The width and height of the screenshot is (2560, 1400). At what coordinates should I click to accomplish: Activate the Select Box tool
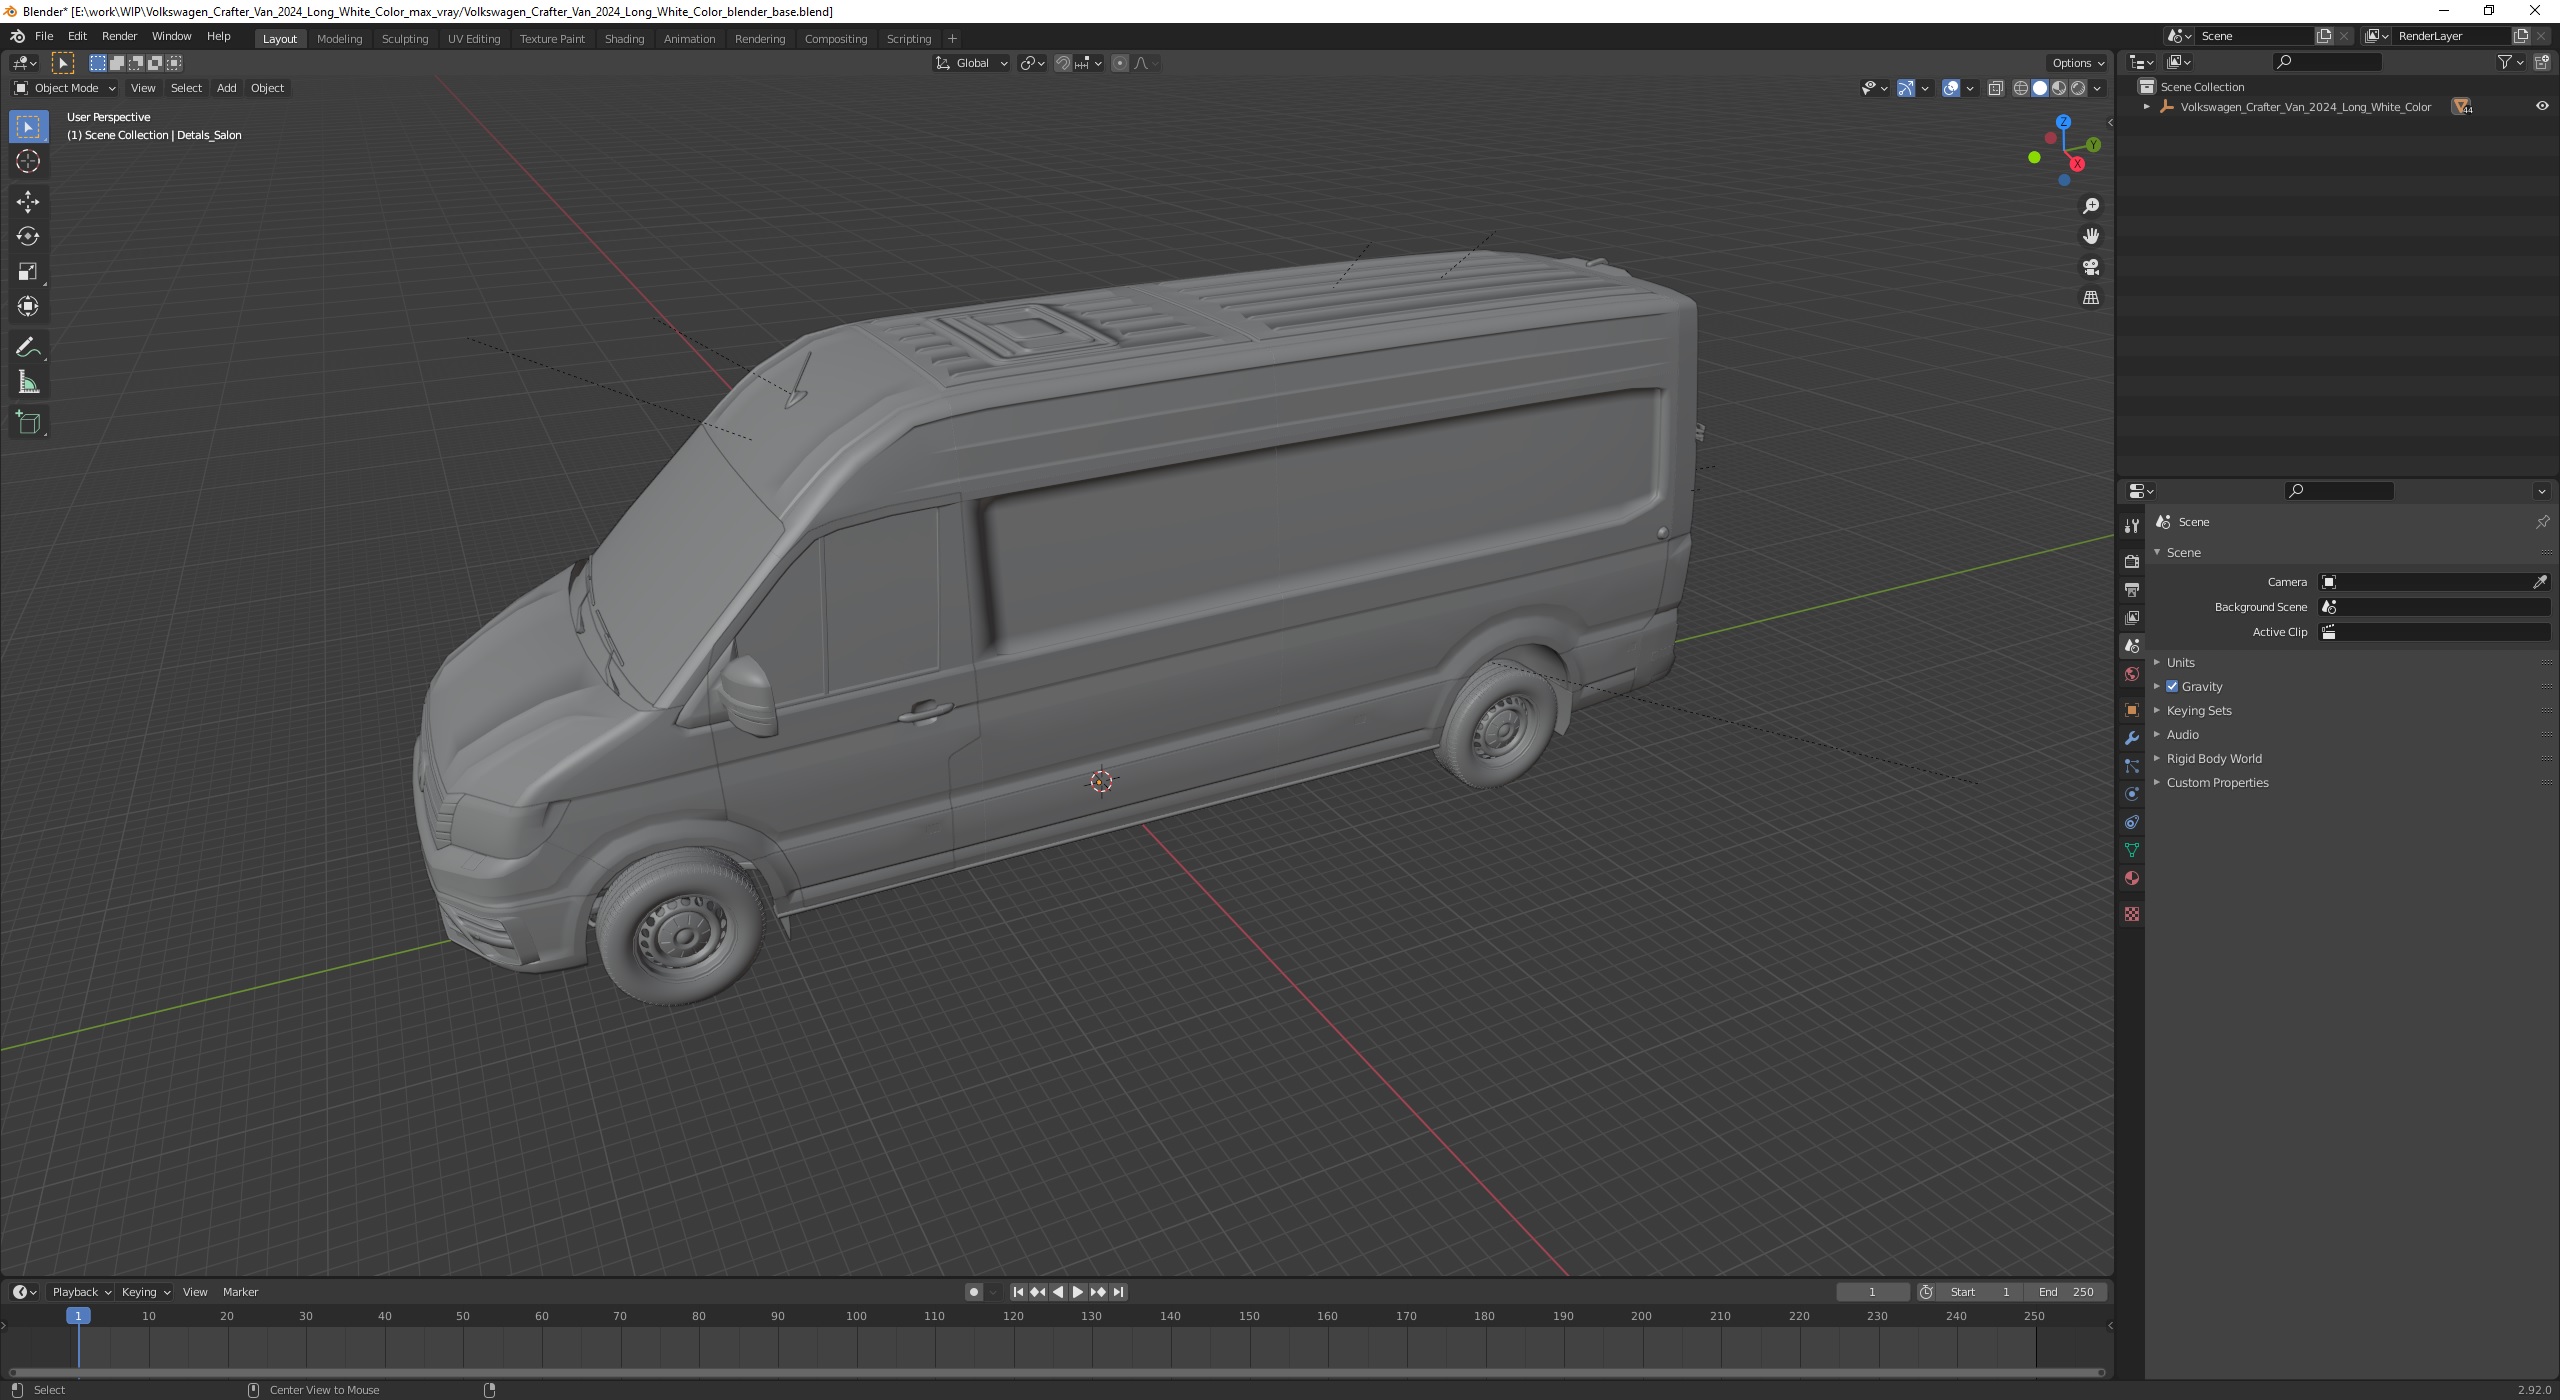pyautogui.click(x=28, y=126)
